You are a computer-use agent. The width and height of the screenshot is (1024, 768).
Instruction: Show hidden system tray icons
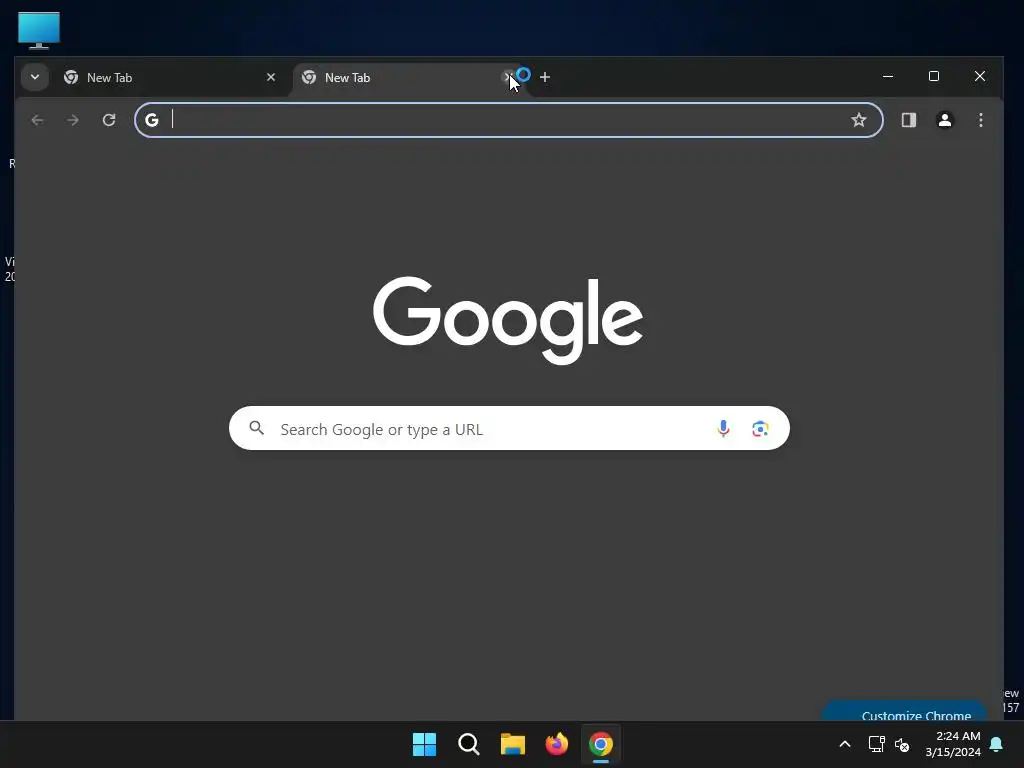844,744
